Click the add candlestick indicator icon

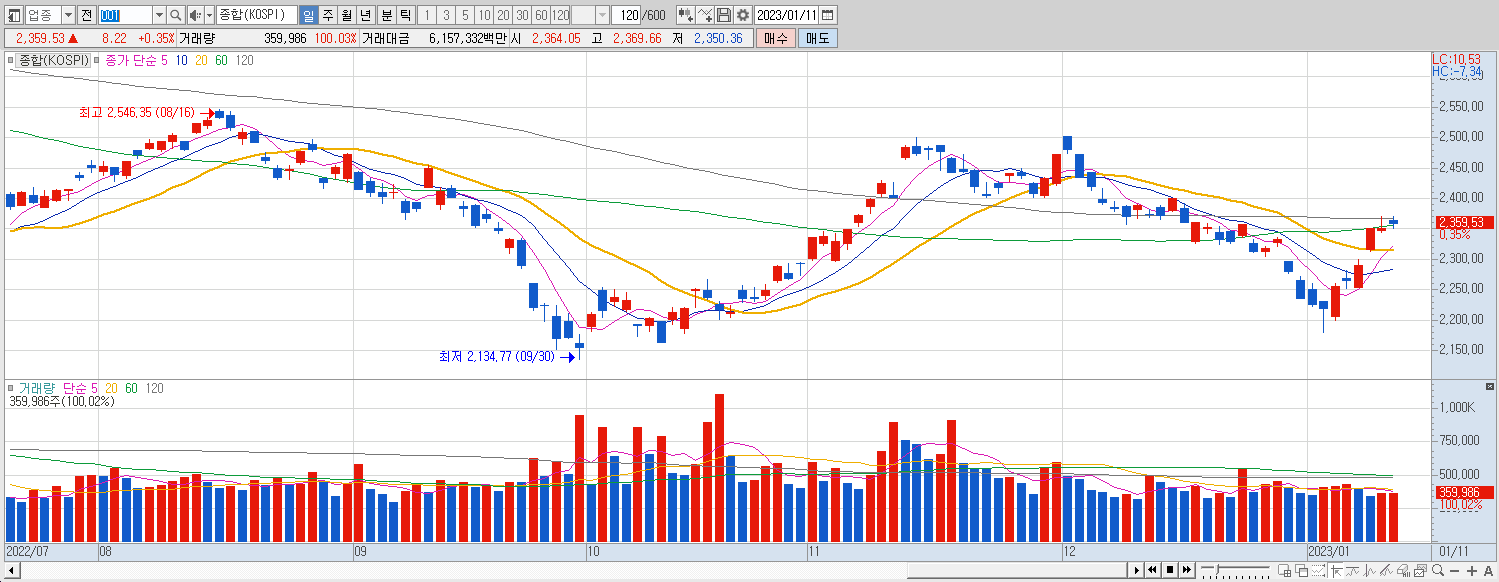coord(686,15)
